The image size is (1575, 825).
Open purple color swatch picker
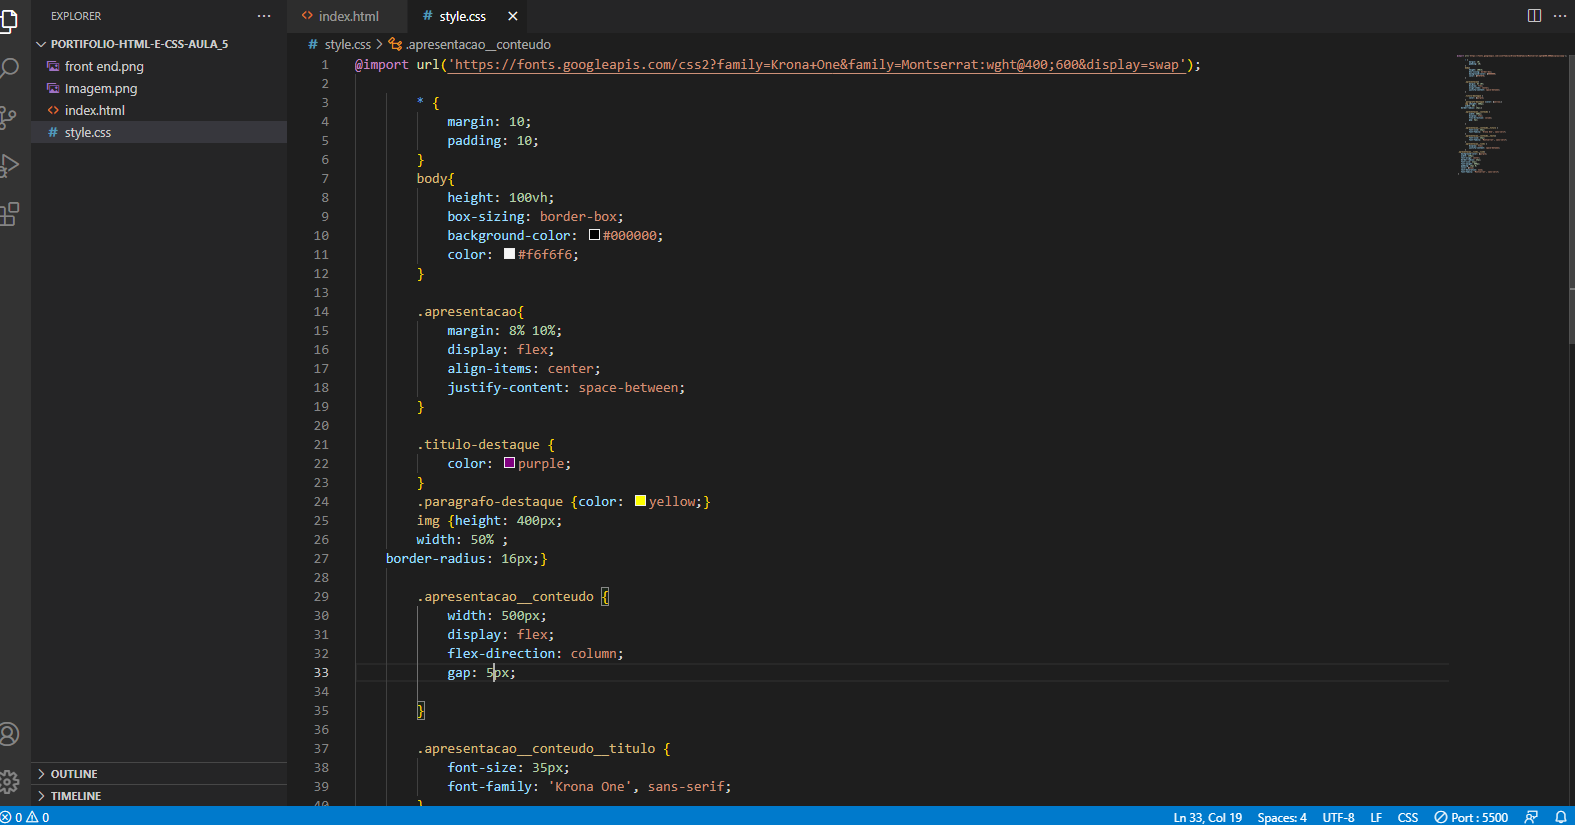(509, 463)
